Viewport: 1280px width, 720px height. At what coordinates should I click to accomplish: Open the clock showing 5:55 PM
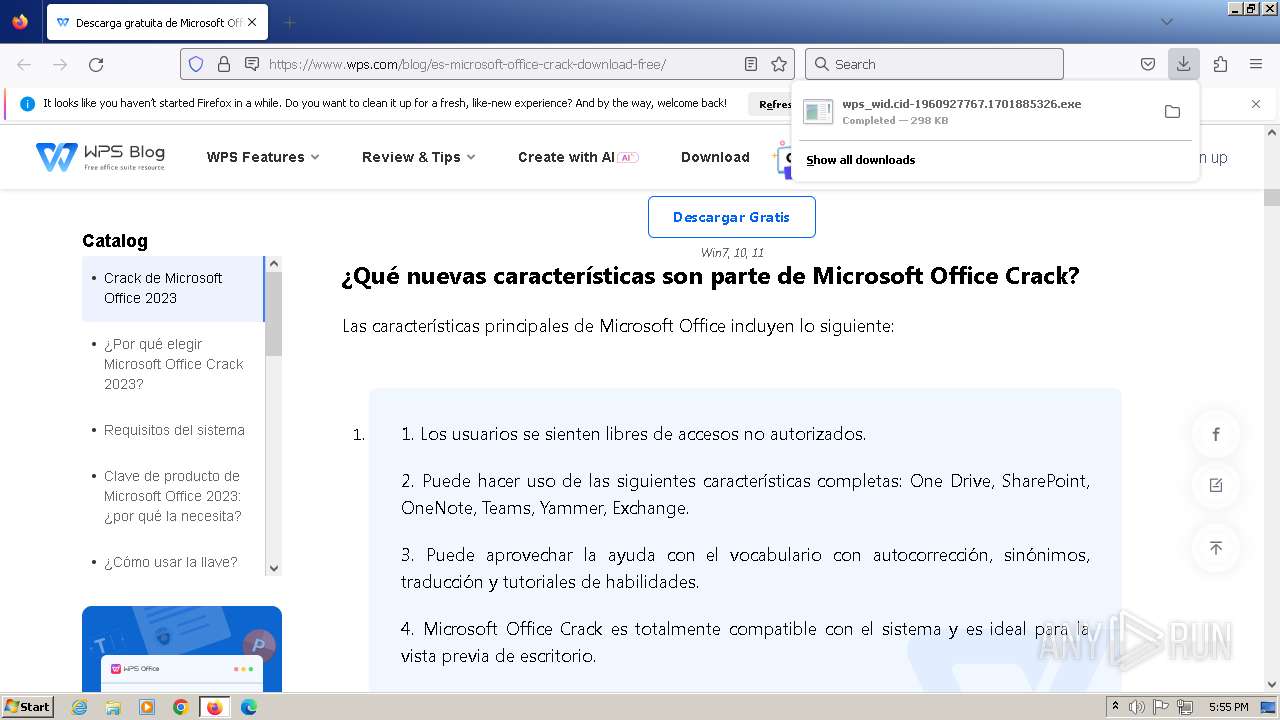point(1228,707)
